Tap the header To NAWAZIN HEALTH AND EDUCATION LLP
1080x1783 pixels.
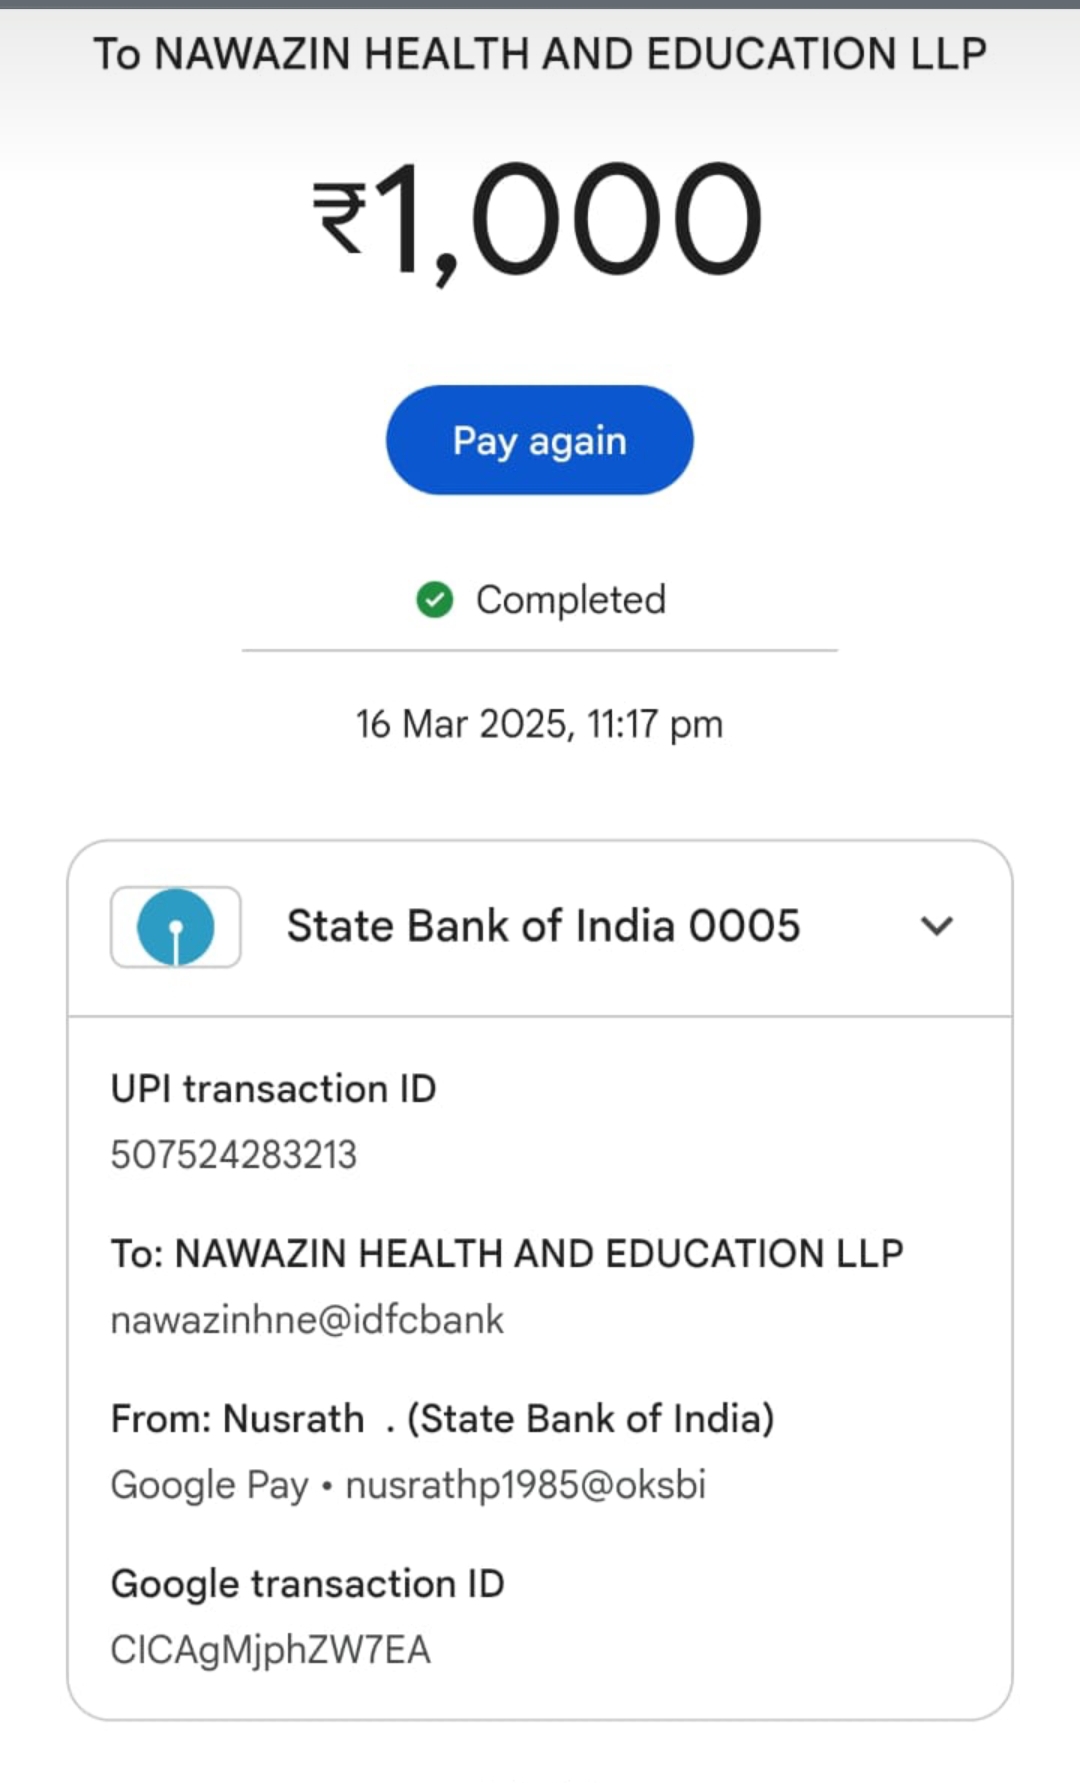point(540,54)
